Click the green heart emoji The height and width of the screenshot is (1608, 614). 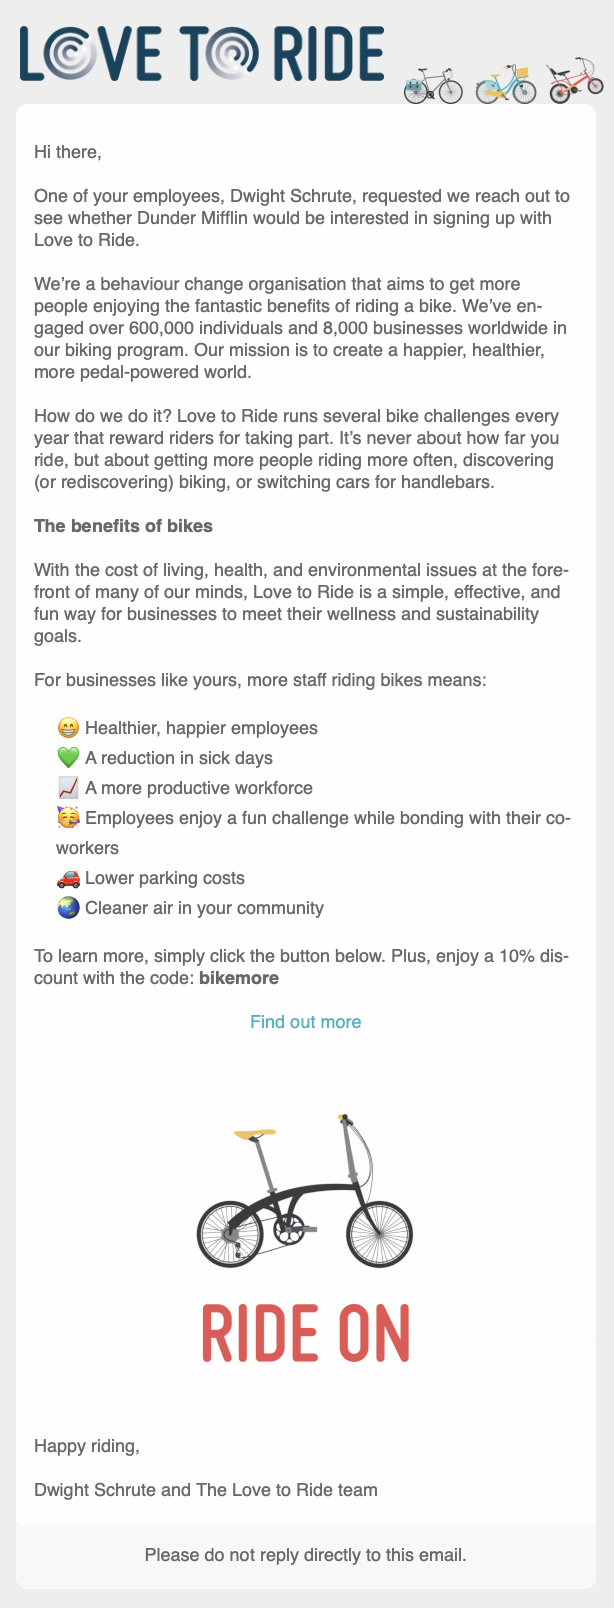coord(68,758)
